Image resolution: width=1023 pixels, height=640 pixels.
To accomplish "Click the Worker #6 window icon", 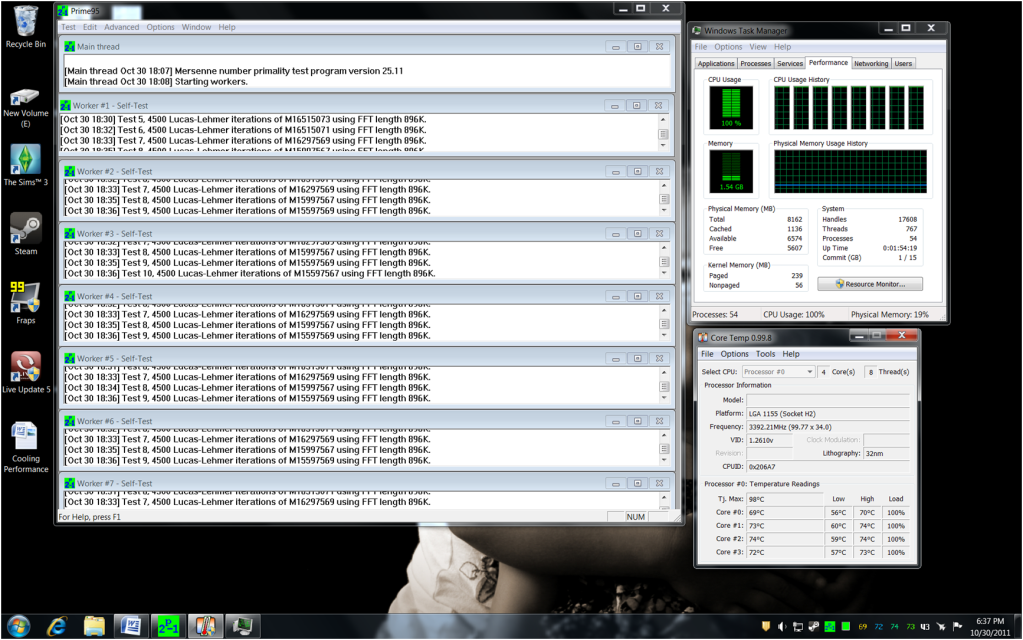I will [69, 421].
